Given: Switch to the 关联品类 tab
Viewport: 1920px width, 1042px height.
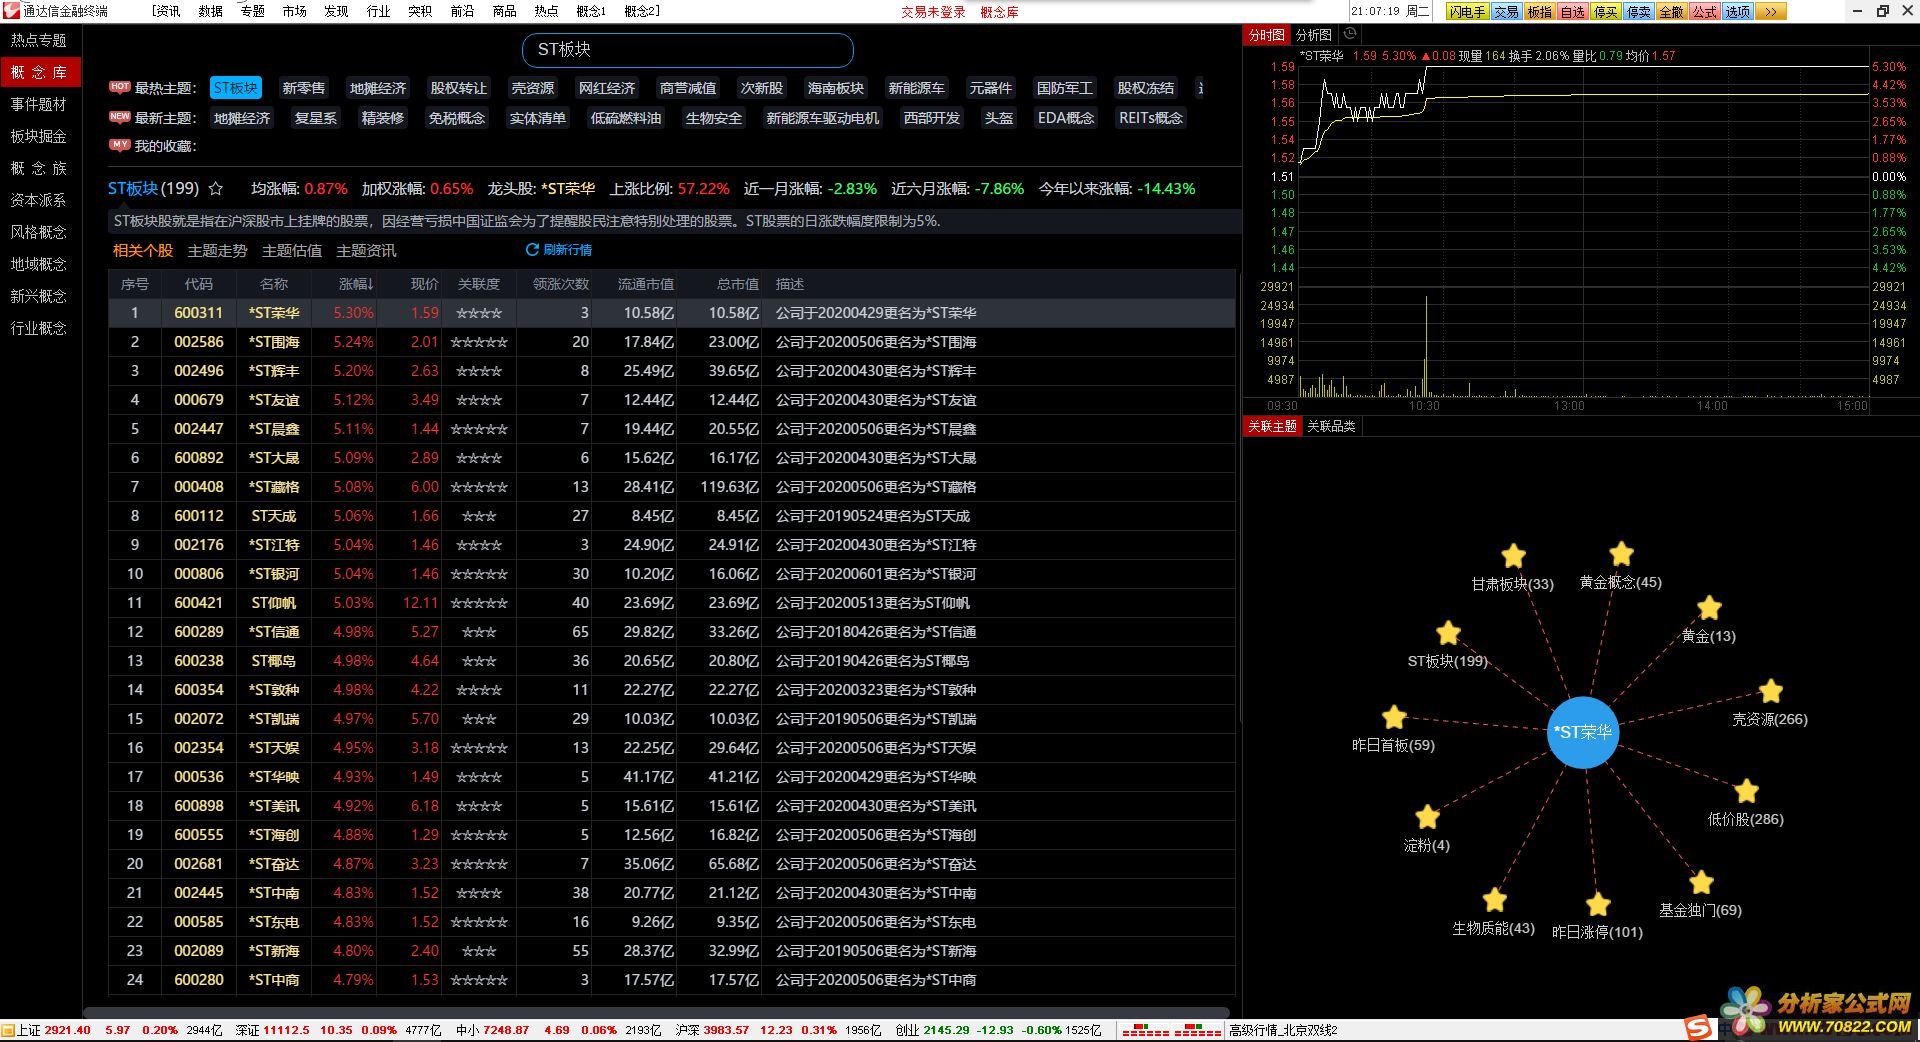Looking at the screenshot, I should (x=1331, y=427).
